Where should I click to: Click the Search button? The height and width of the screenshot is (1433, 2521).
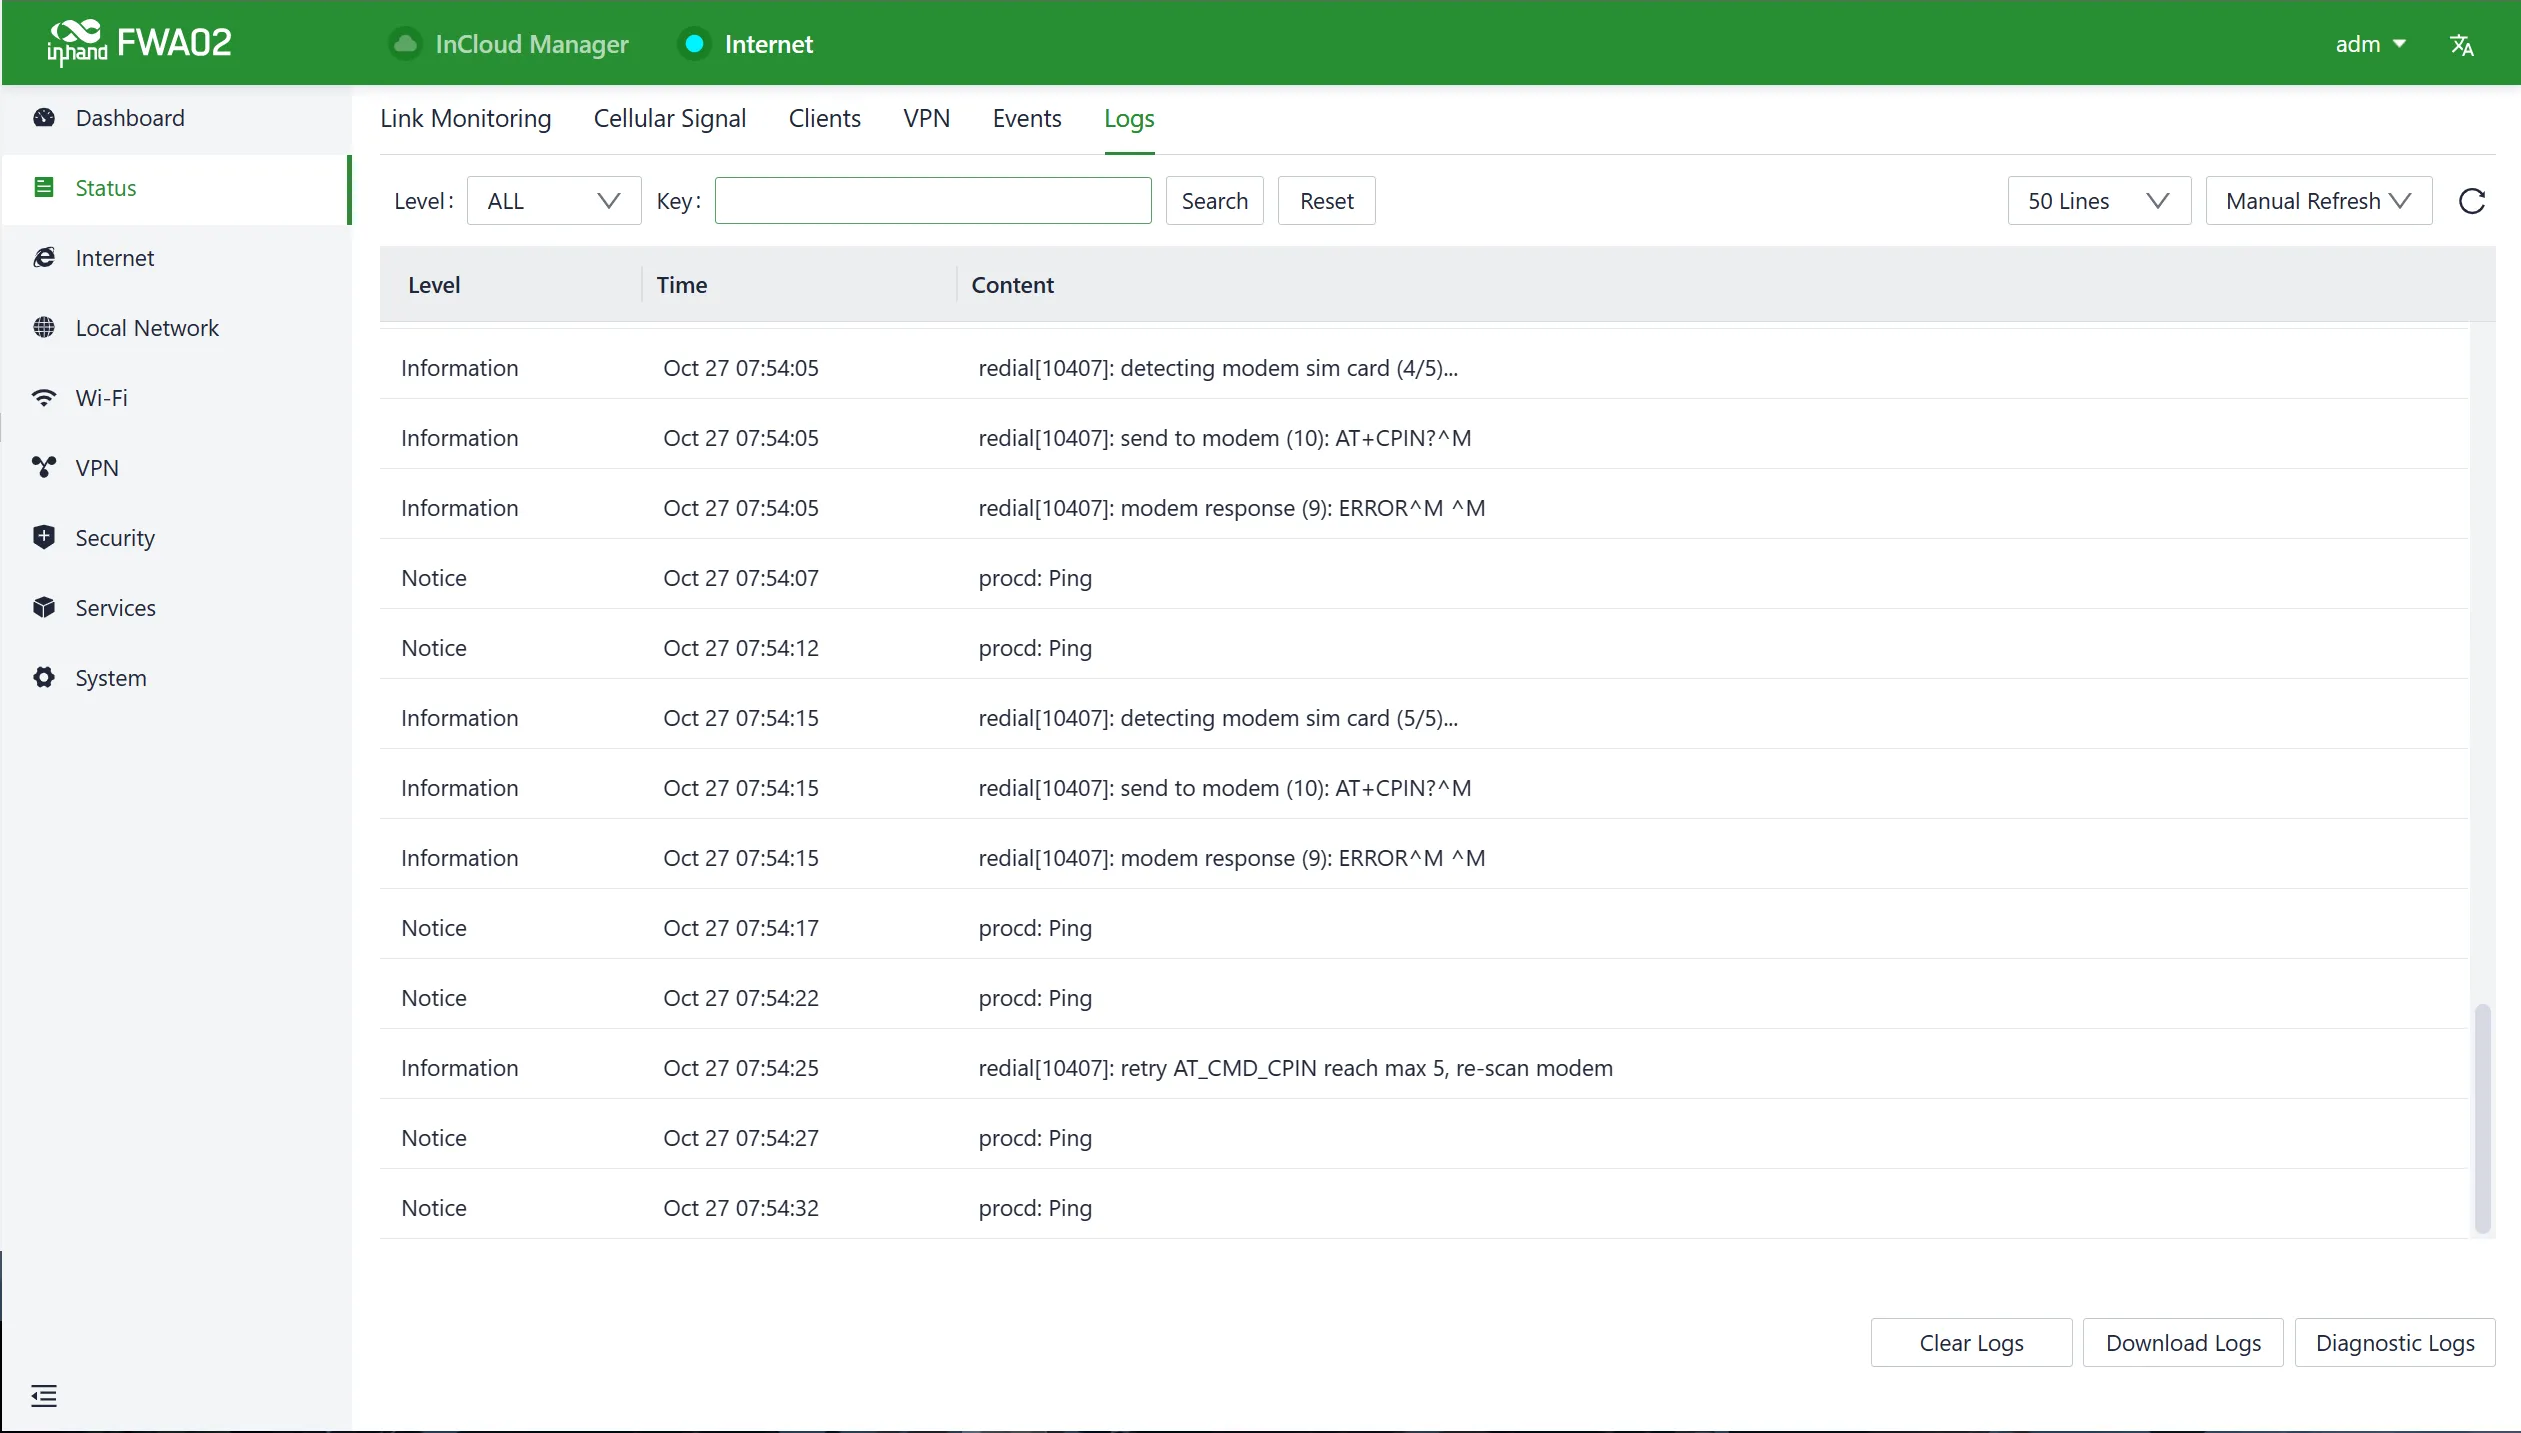[1215, 201]
